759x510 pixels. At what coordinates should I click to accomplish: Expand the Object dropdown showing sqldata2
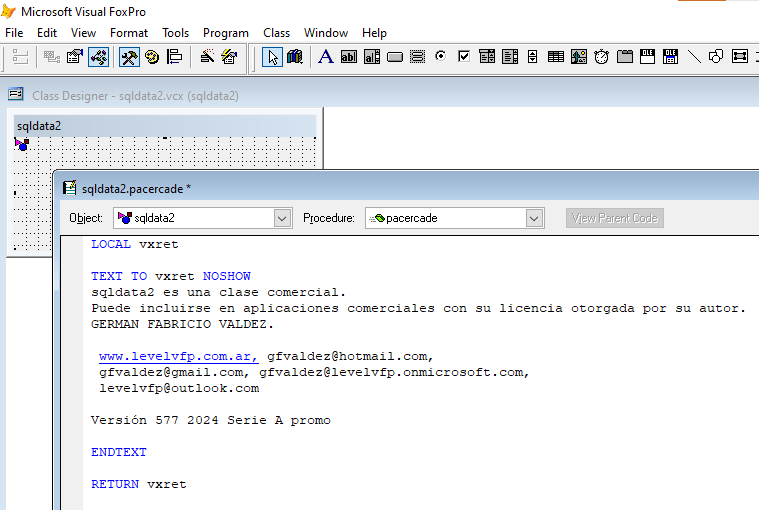[281, 218]
